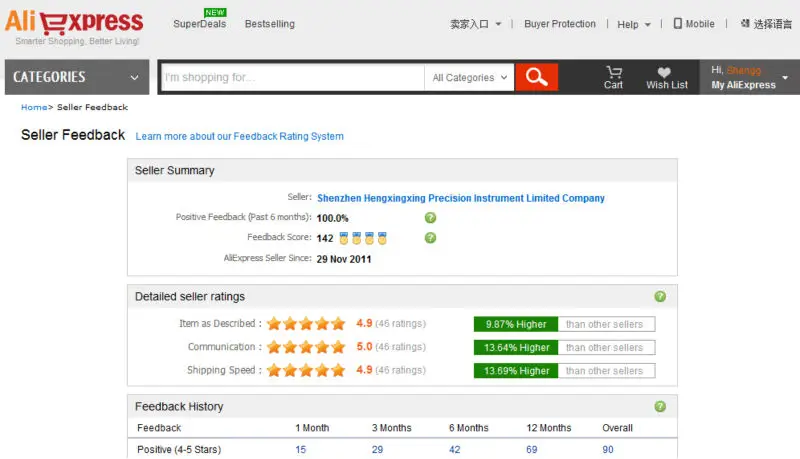Click the 13.64% Higher green bar
Screen dimensions: 800x459
[x=516, y=347]
